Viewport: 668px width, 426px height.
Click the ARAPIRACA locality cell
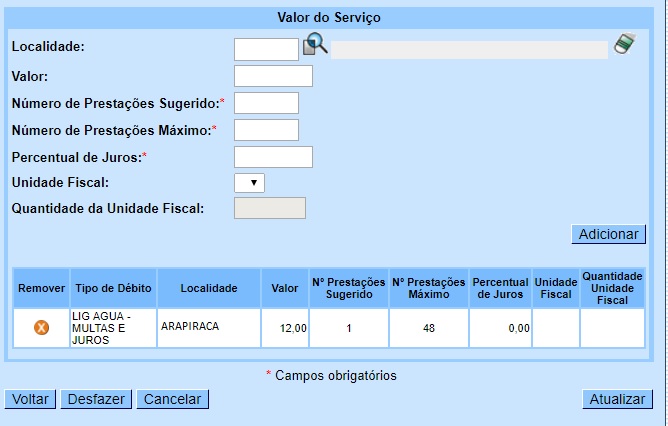(x=209, y=327)
